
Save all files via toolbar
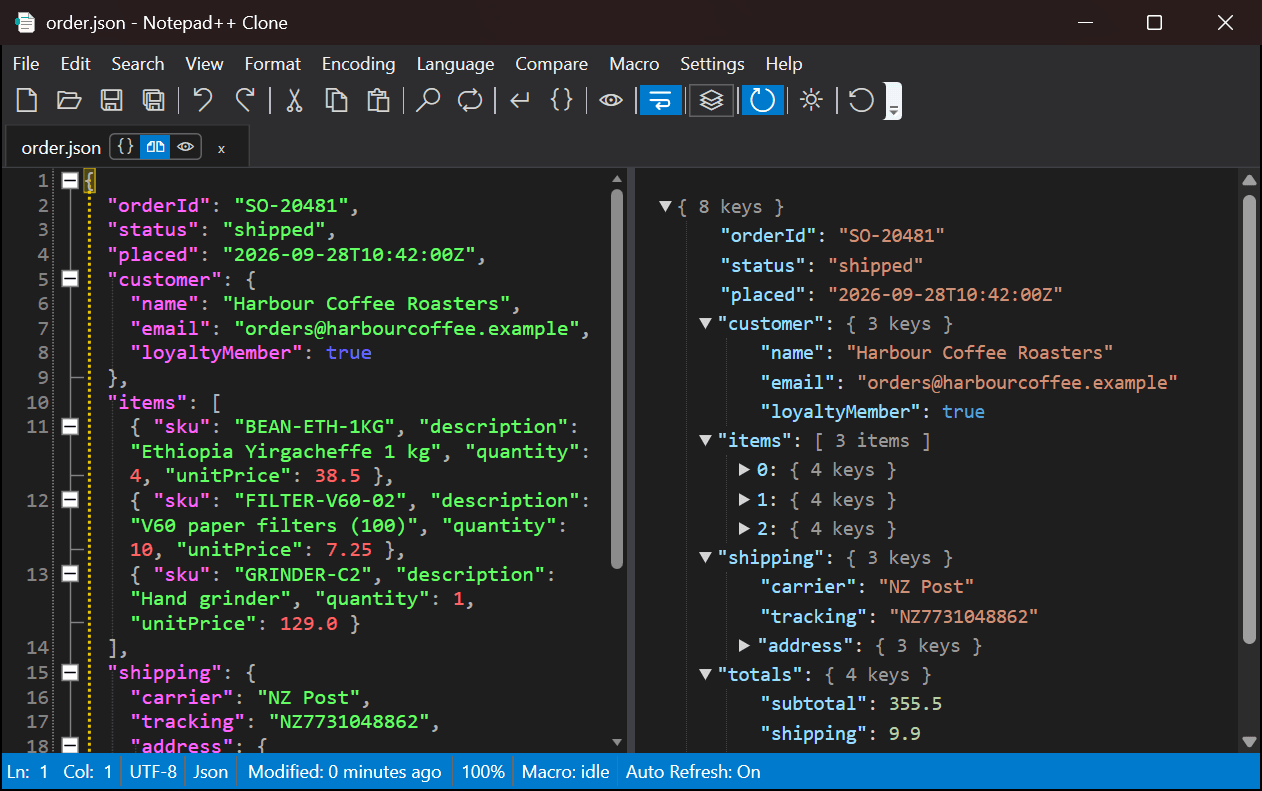[x=153, y=100]
